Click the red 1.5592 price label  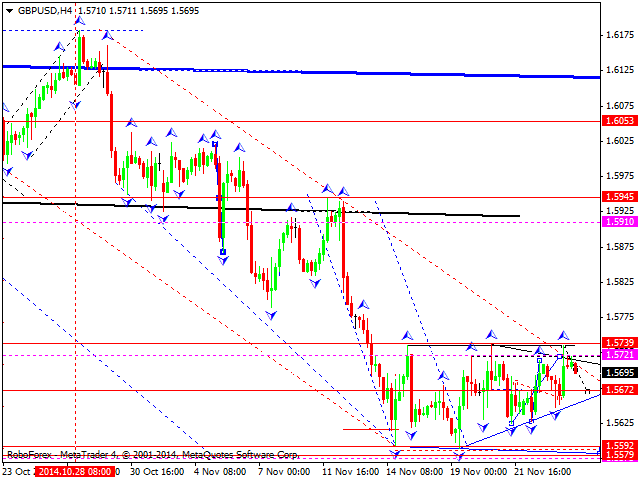(x=619, y=447)
